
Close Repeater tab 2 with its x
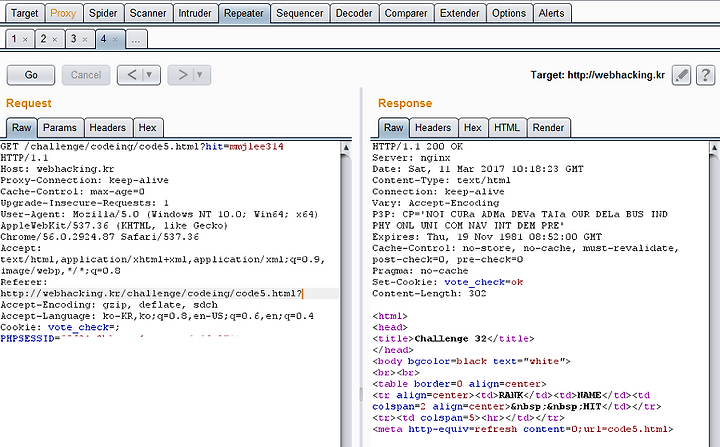point(55,40)
